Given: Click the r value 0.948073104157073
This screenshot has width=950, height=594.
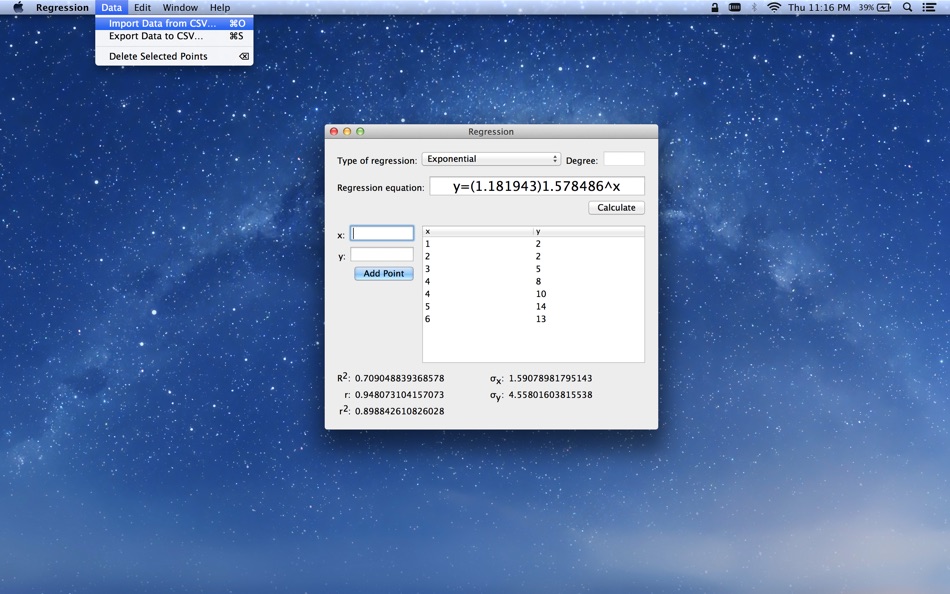Looking at the screenshot, I should pos(399,395).
